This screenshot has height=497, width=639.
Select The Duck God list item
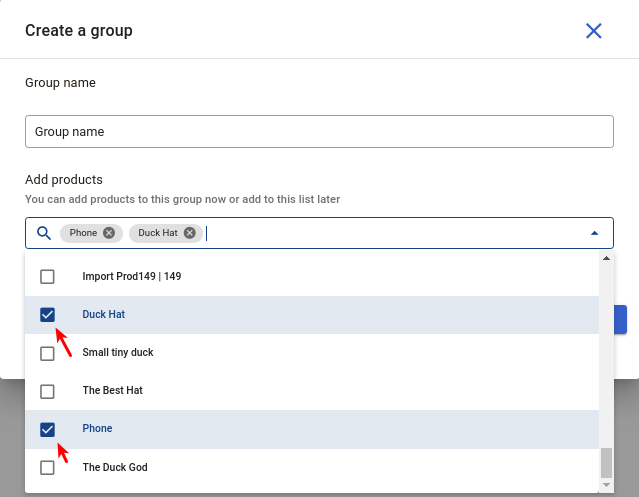tap(312, 467)
